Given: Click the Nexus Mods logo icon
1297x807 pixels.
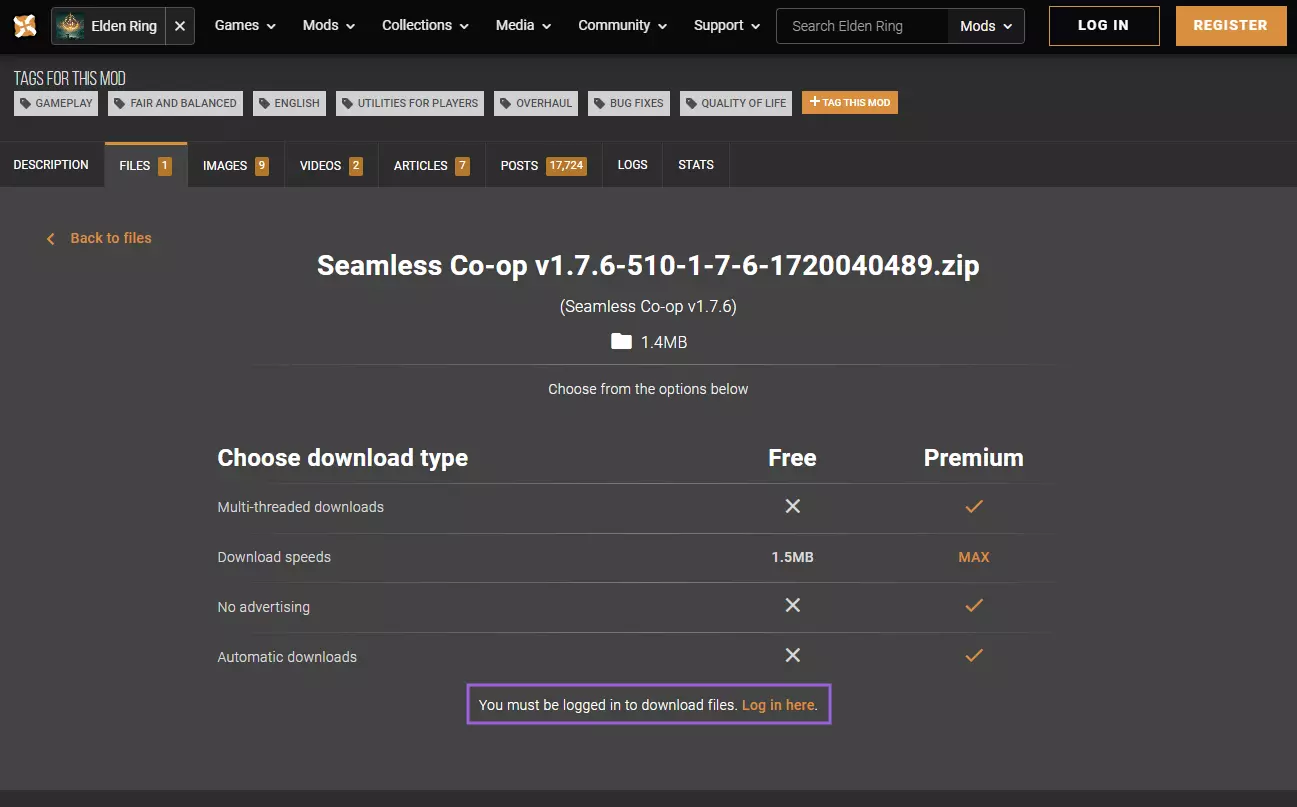Looking at the screenshot, I should (25, 26).
